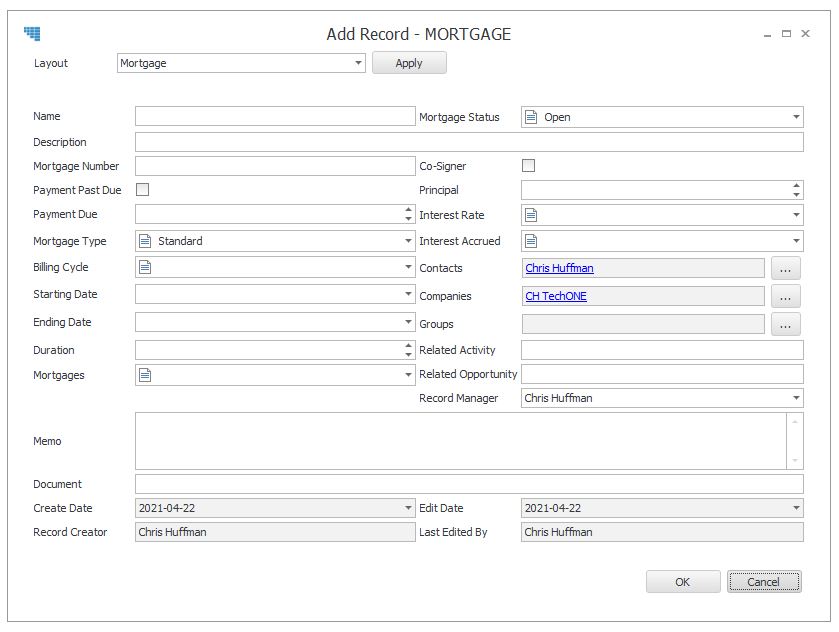The height and width of the screenshot is (632, 839).
Task: Browse Companies with the ellipsis button
Action: [x=785, y=296]
